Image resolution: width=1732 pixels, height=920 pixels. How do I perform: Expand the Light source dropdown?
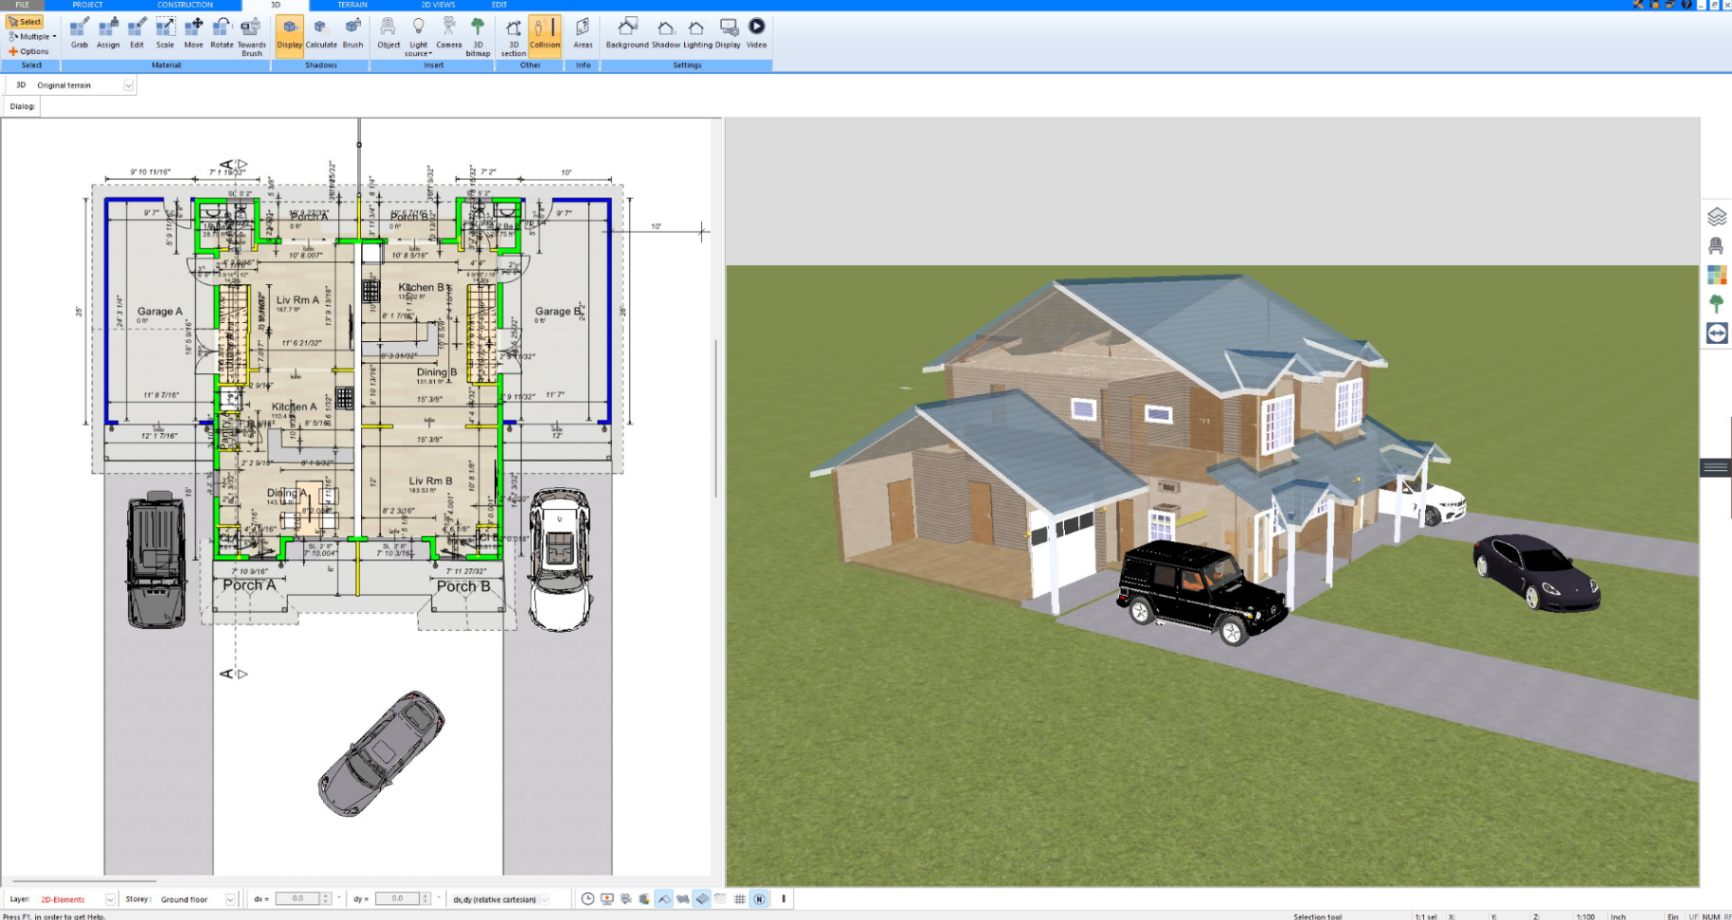coord(418,37)
